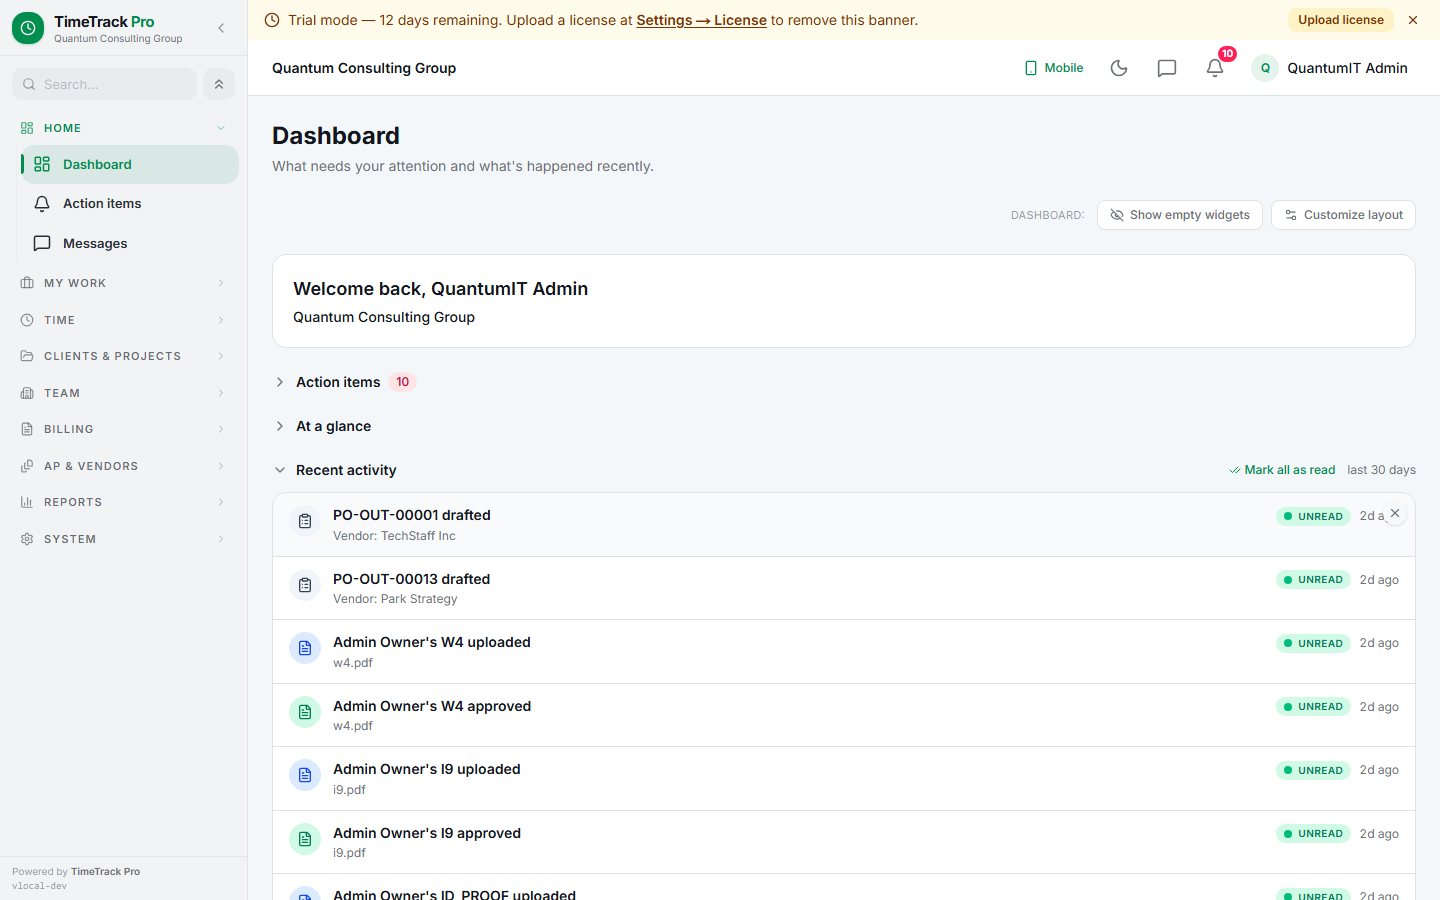Click the Mobile view link in header
This screenshot has width=1440, height=900.
1054,68
